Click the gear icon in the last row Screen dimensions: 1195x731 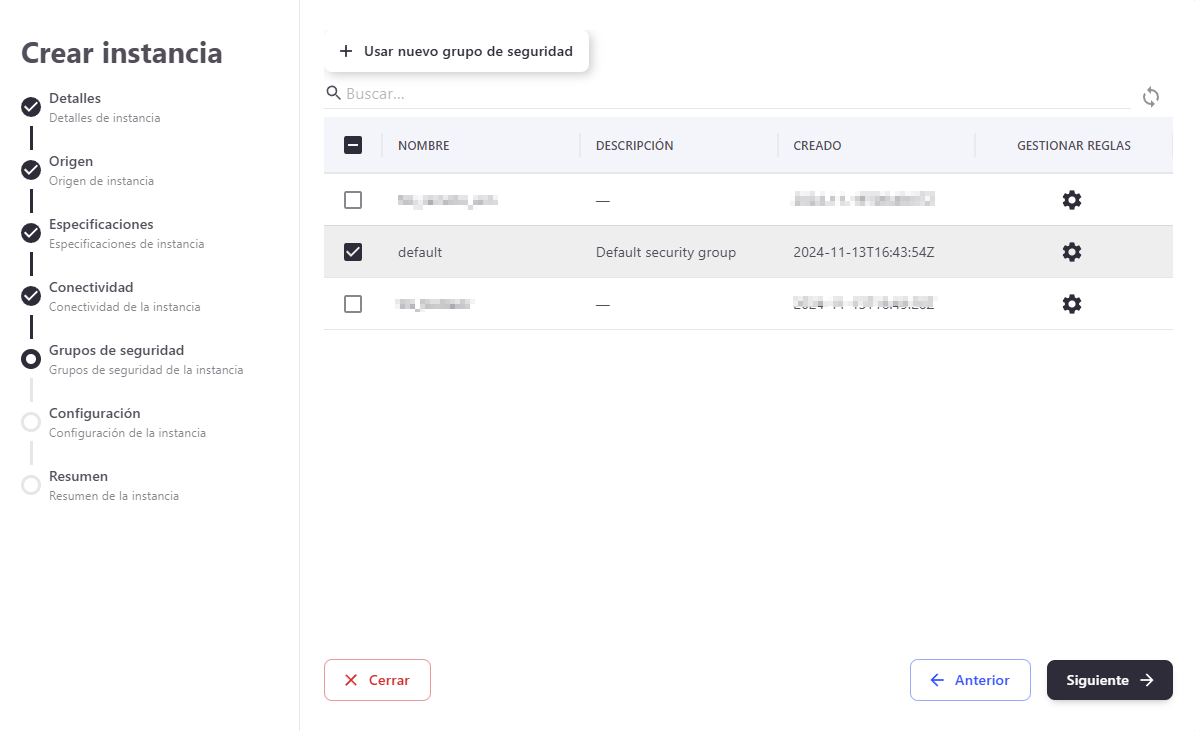click(x=1071, y=304)
